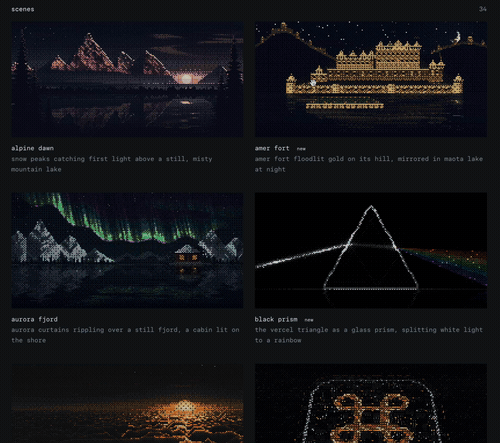Open the orange knot symbol scene thumbnail
Viewport: 500px width, 443px height.
click(371, 403)
